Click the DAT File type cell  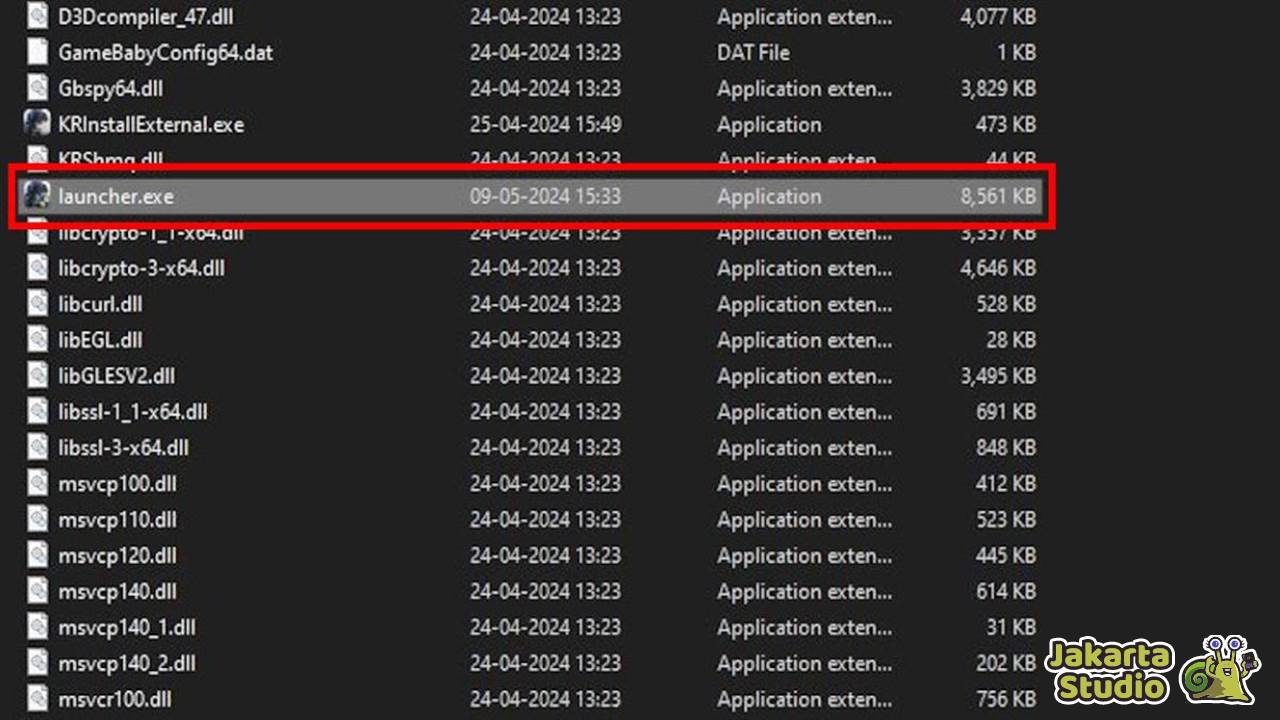(x=753, y=53)
